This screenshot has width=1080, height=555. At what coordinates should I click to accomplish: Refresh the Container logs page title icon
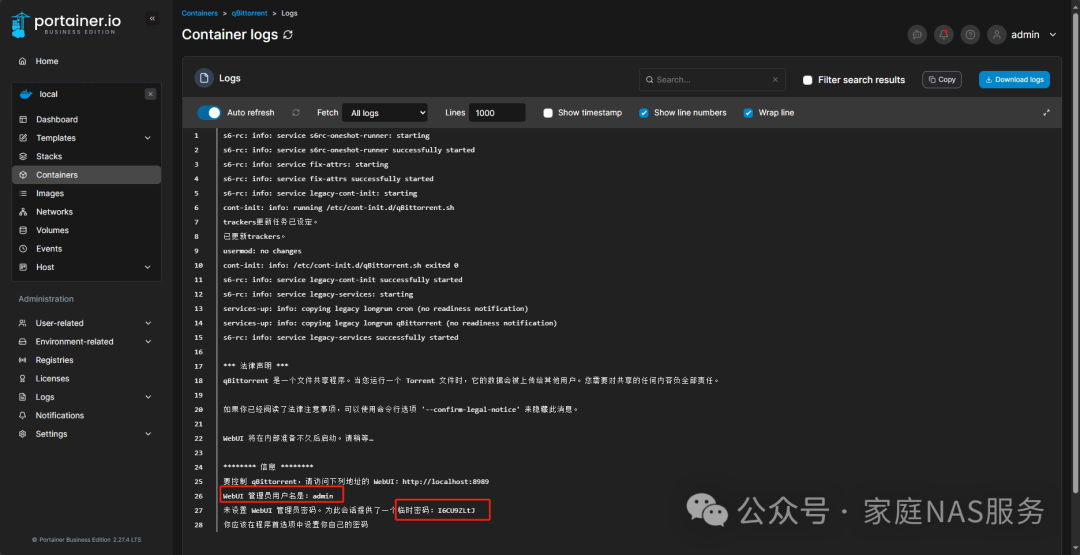click(x=288, y=34)
